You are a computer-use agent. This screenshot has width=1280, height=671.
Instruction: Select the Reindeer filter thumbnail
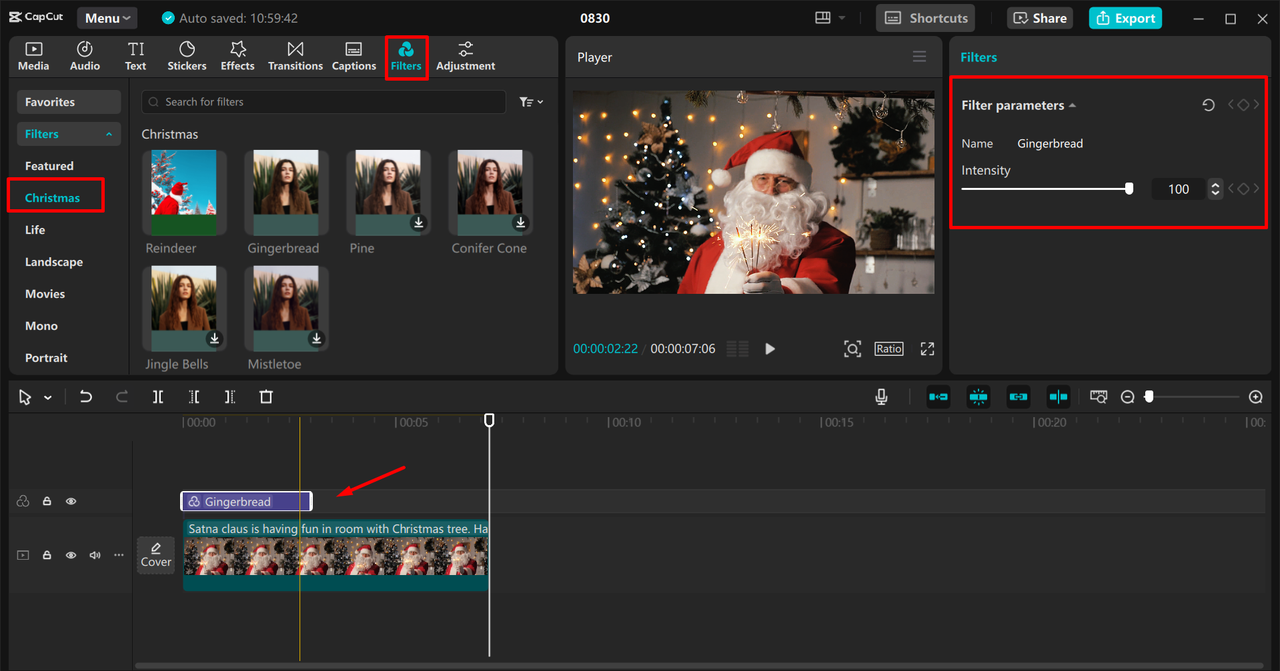[184, 192]
